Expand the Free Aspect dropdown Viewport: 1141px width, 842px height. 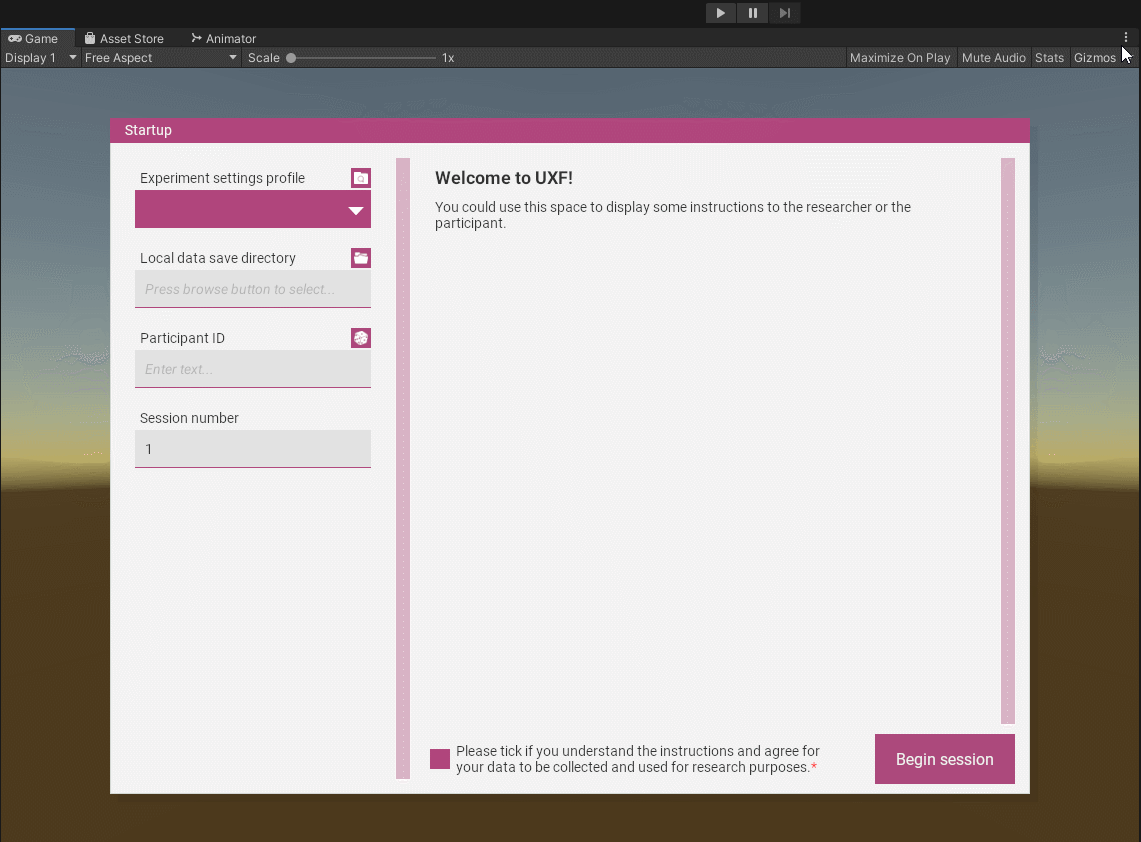coord(161,58)
